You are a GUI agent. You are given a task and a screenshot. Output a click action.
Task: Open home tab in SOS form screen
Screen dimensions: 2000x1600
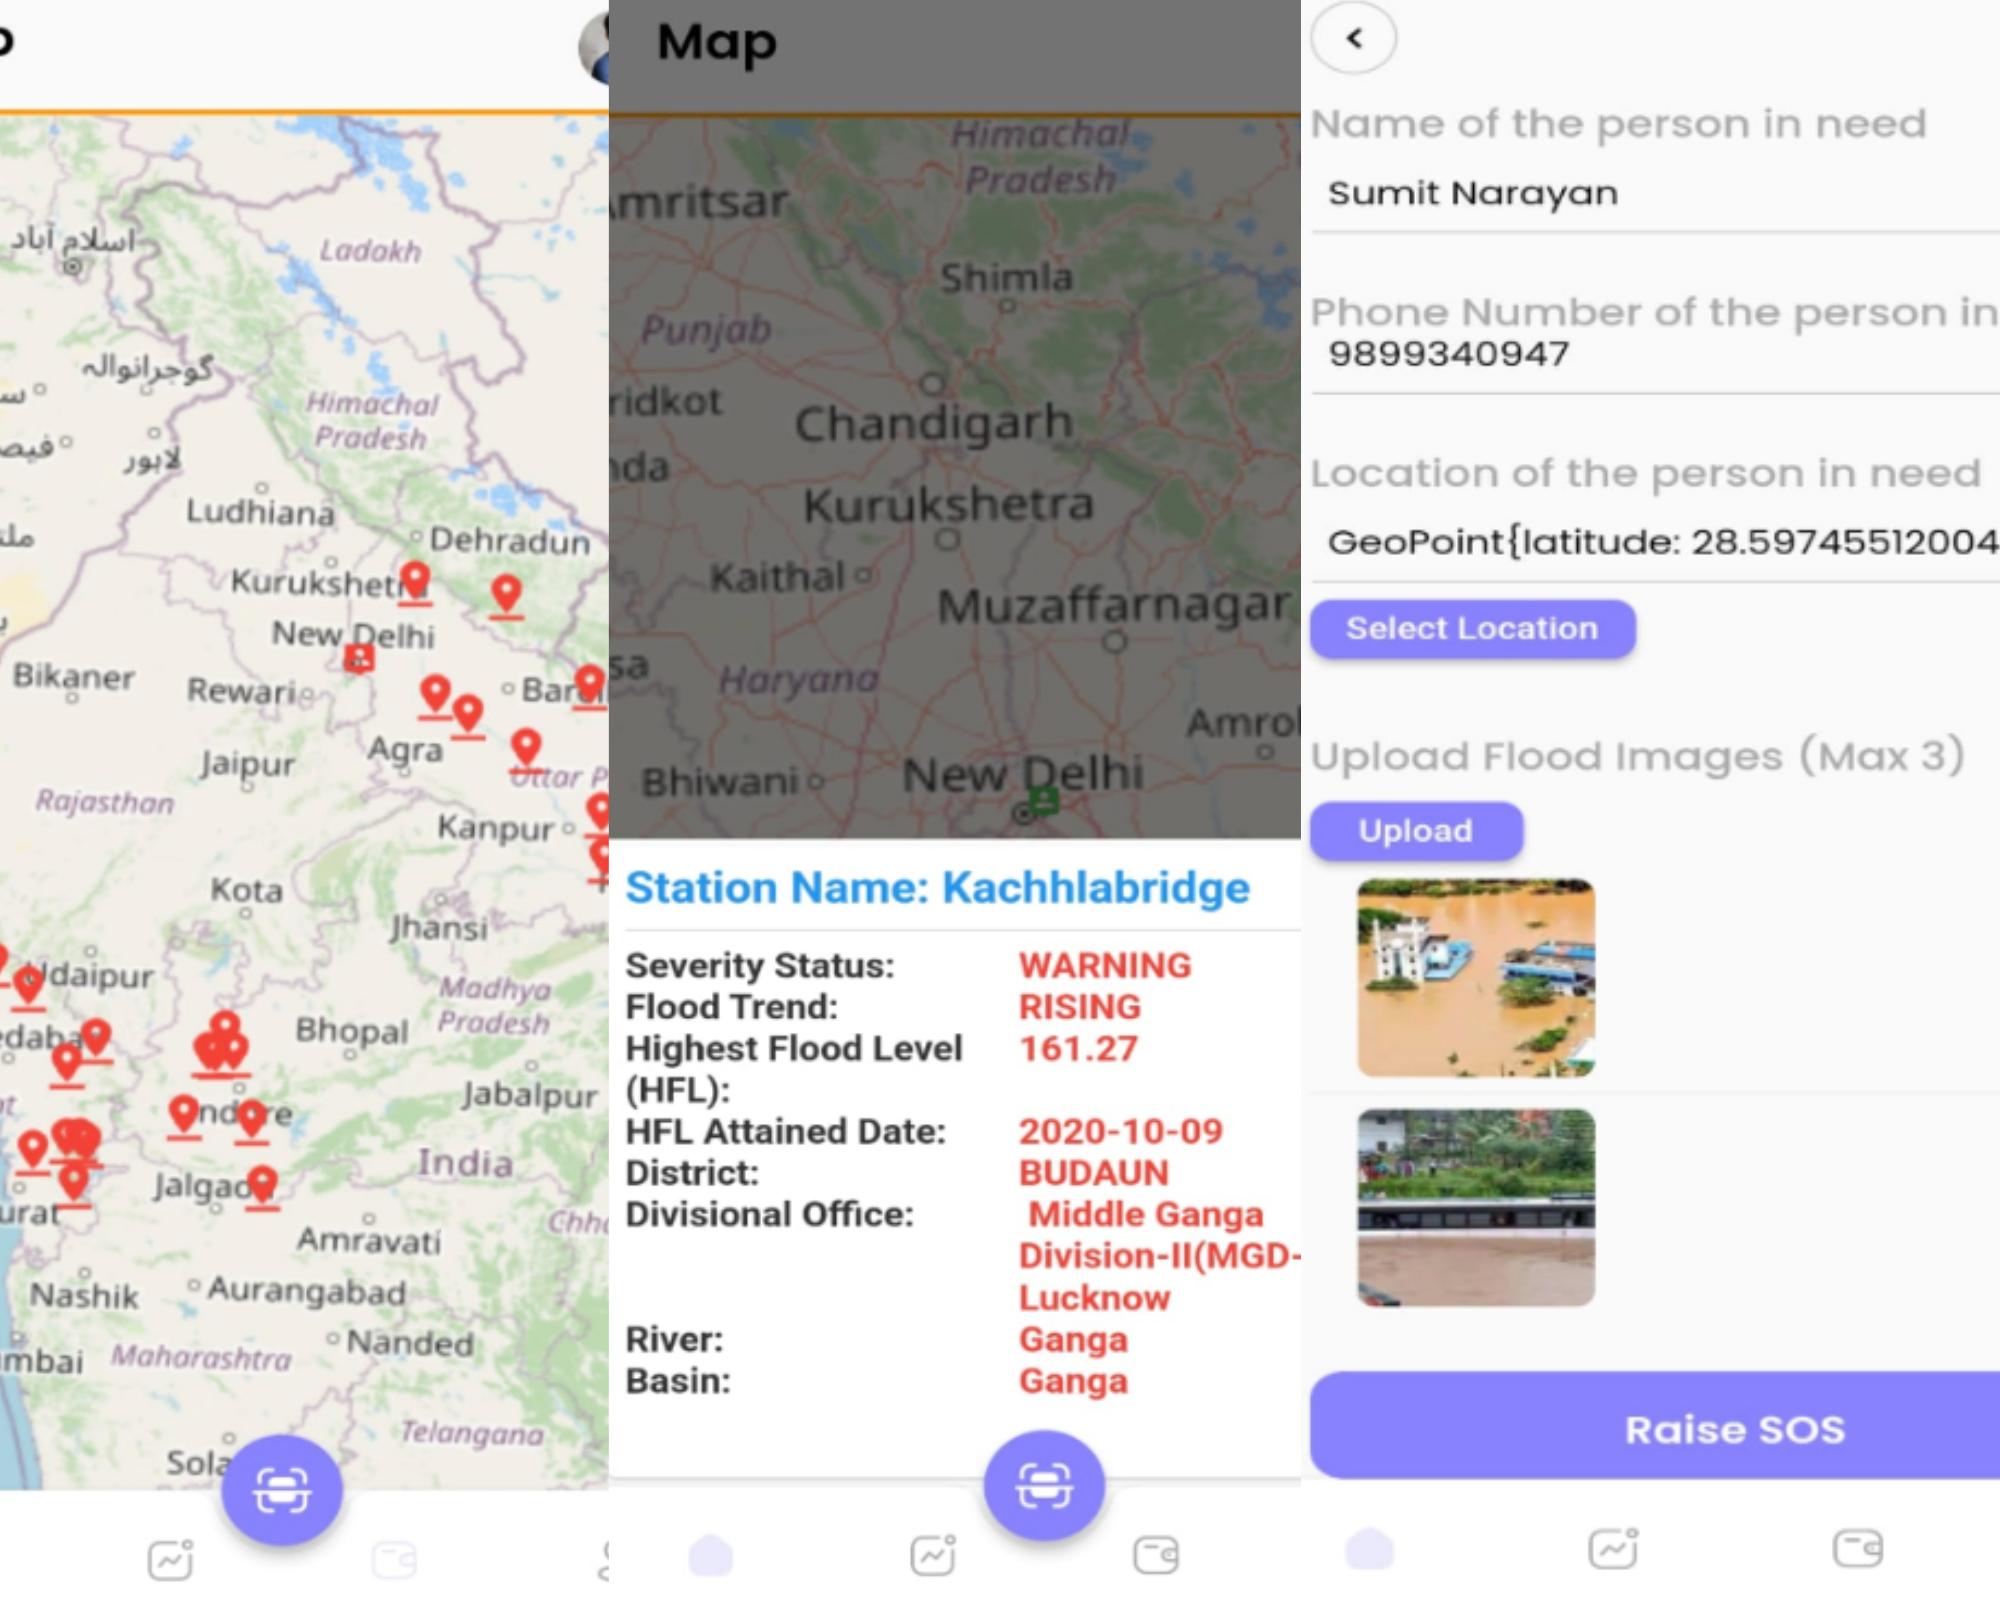coord(1370,1549)
